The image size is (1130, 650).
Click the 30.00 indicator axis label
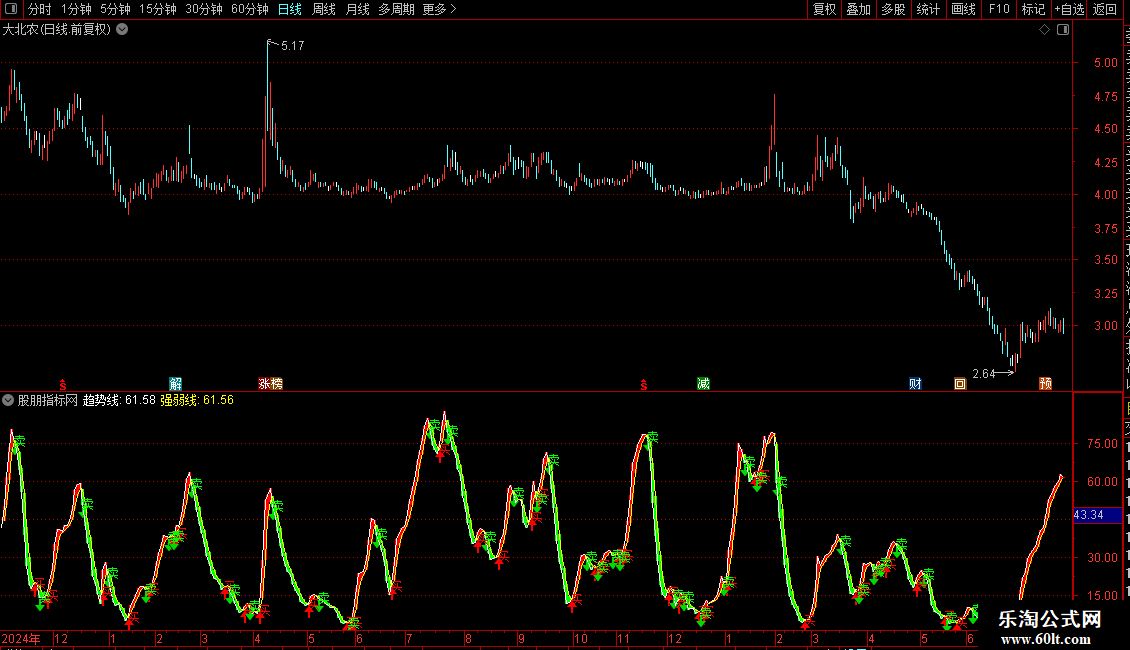point(1102,558)
